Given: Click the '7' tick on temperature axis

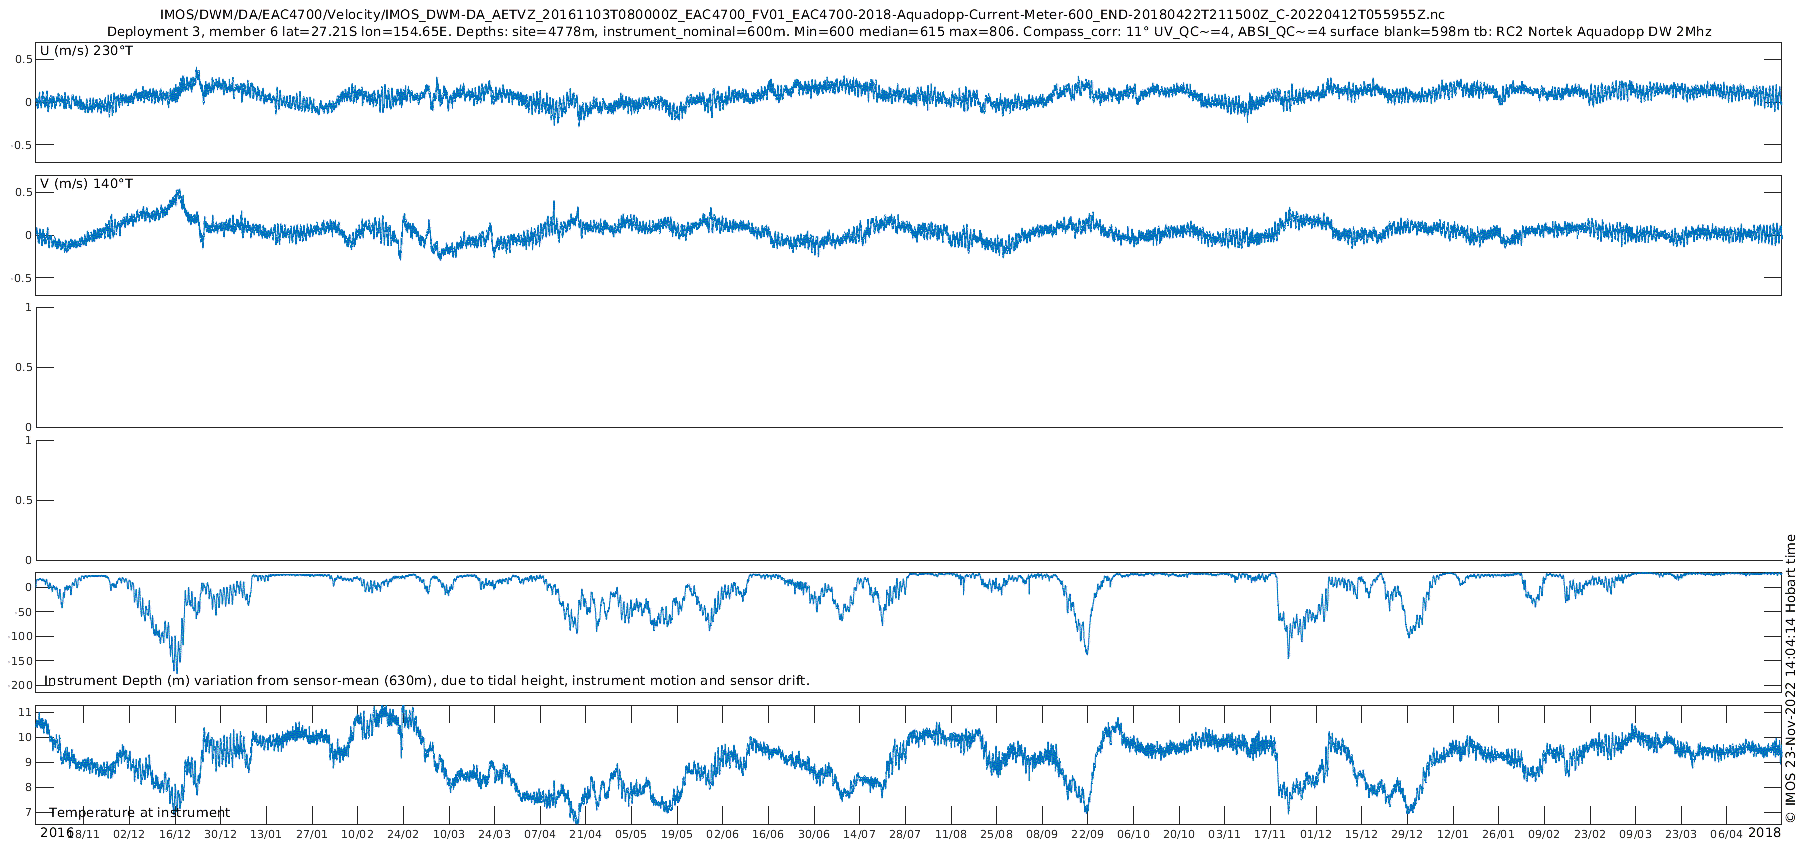Looking at the screenshot, I should click(x=29, y=812).
